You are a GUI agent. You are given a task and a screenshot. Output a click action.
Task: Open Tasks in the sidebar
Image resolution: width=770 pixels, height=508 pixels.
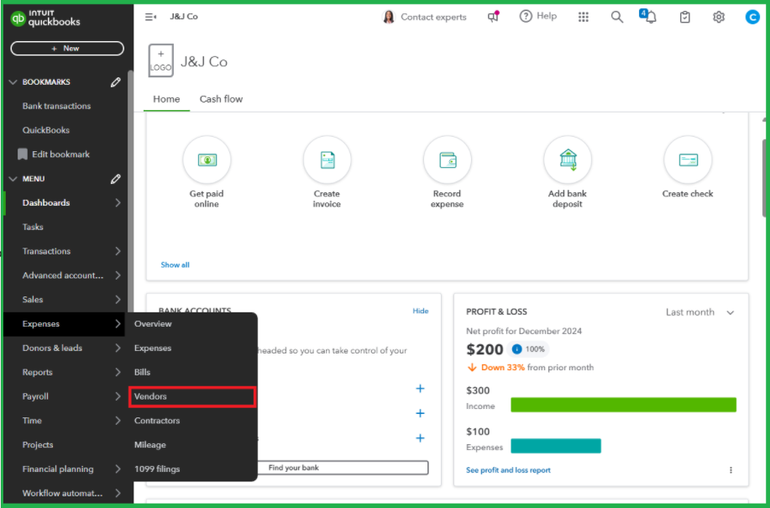coord(33,227)
